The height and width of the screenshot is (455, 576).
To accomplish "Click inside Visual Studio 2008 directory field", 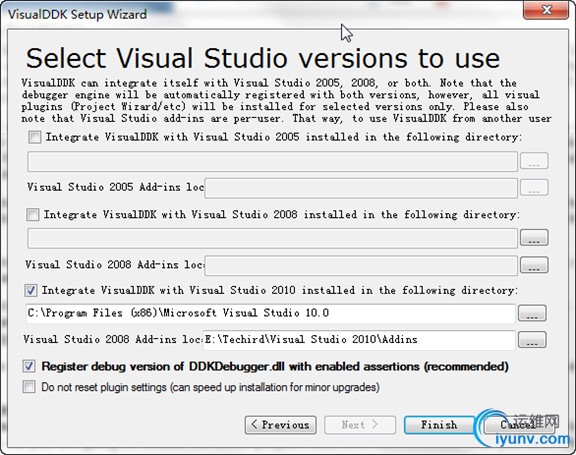I will click(273, 238).
